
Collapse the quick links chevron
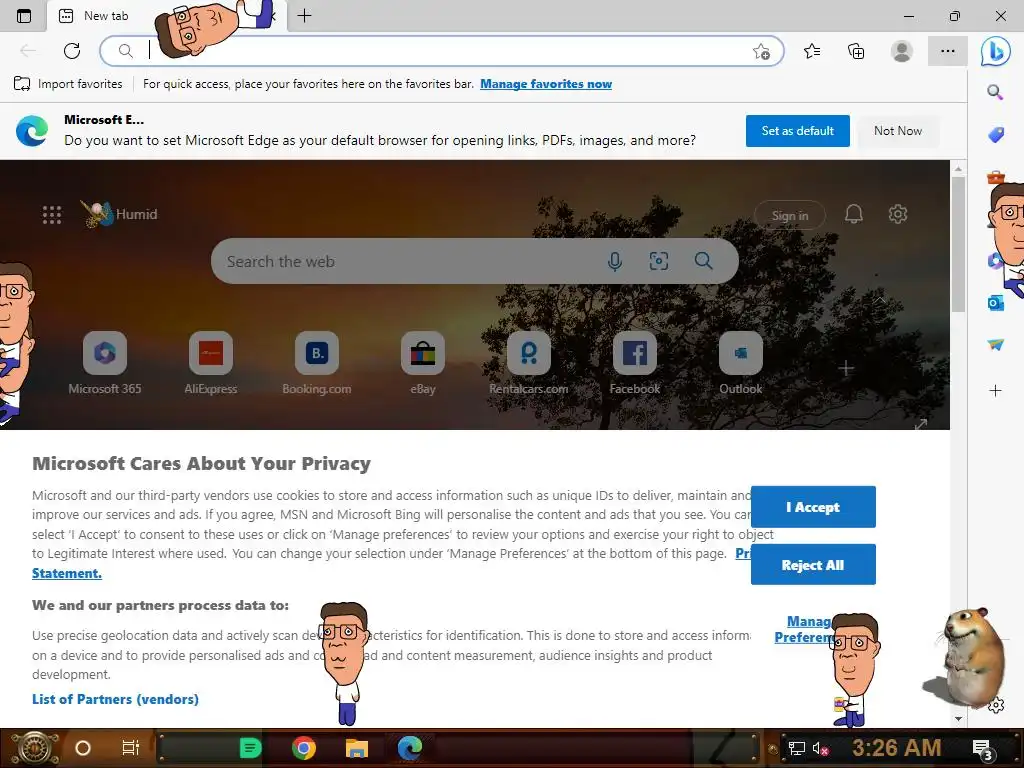[x=880, y=300]
